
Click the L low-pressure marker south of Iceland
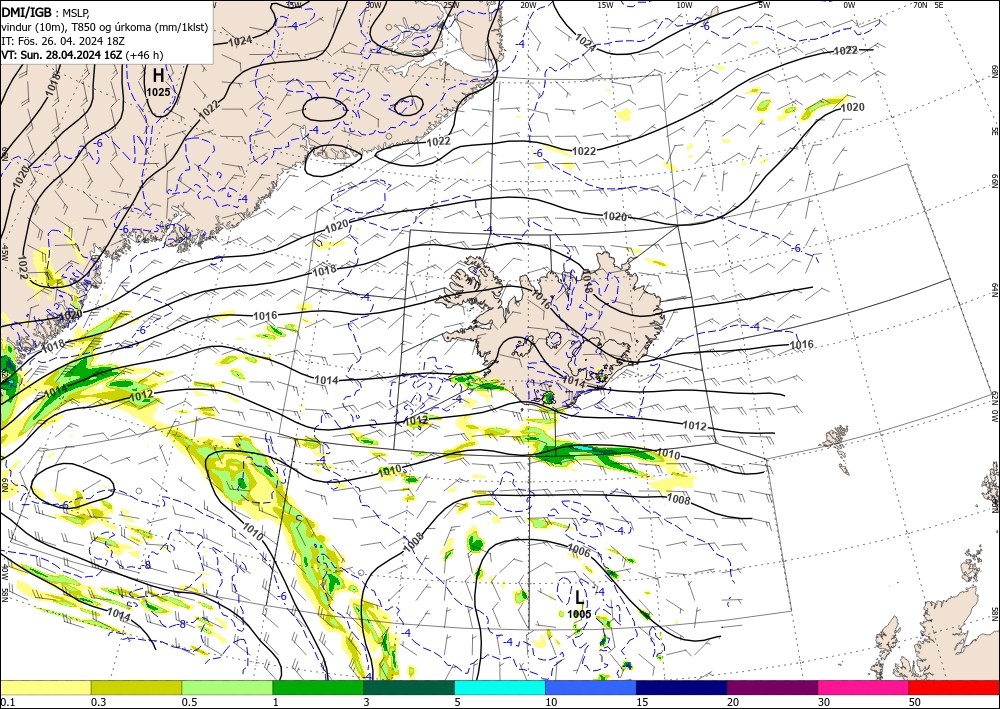(x=579, y=597)
